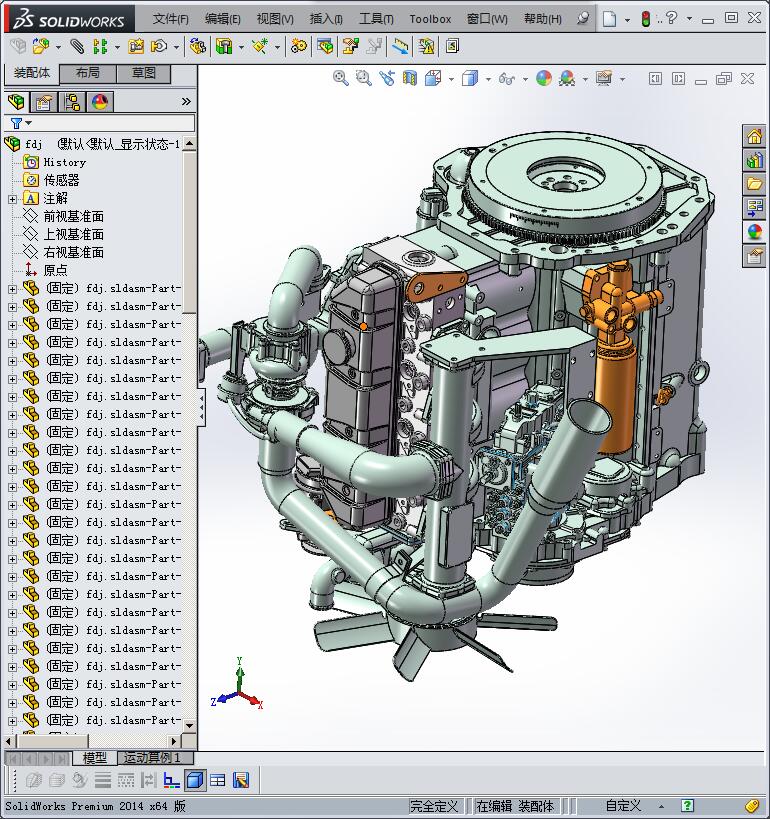Select the Zoom to Area tool

click(364, 78)
